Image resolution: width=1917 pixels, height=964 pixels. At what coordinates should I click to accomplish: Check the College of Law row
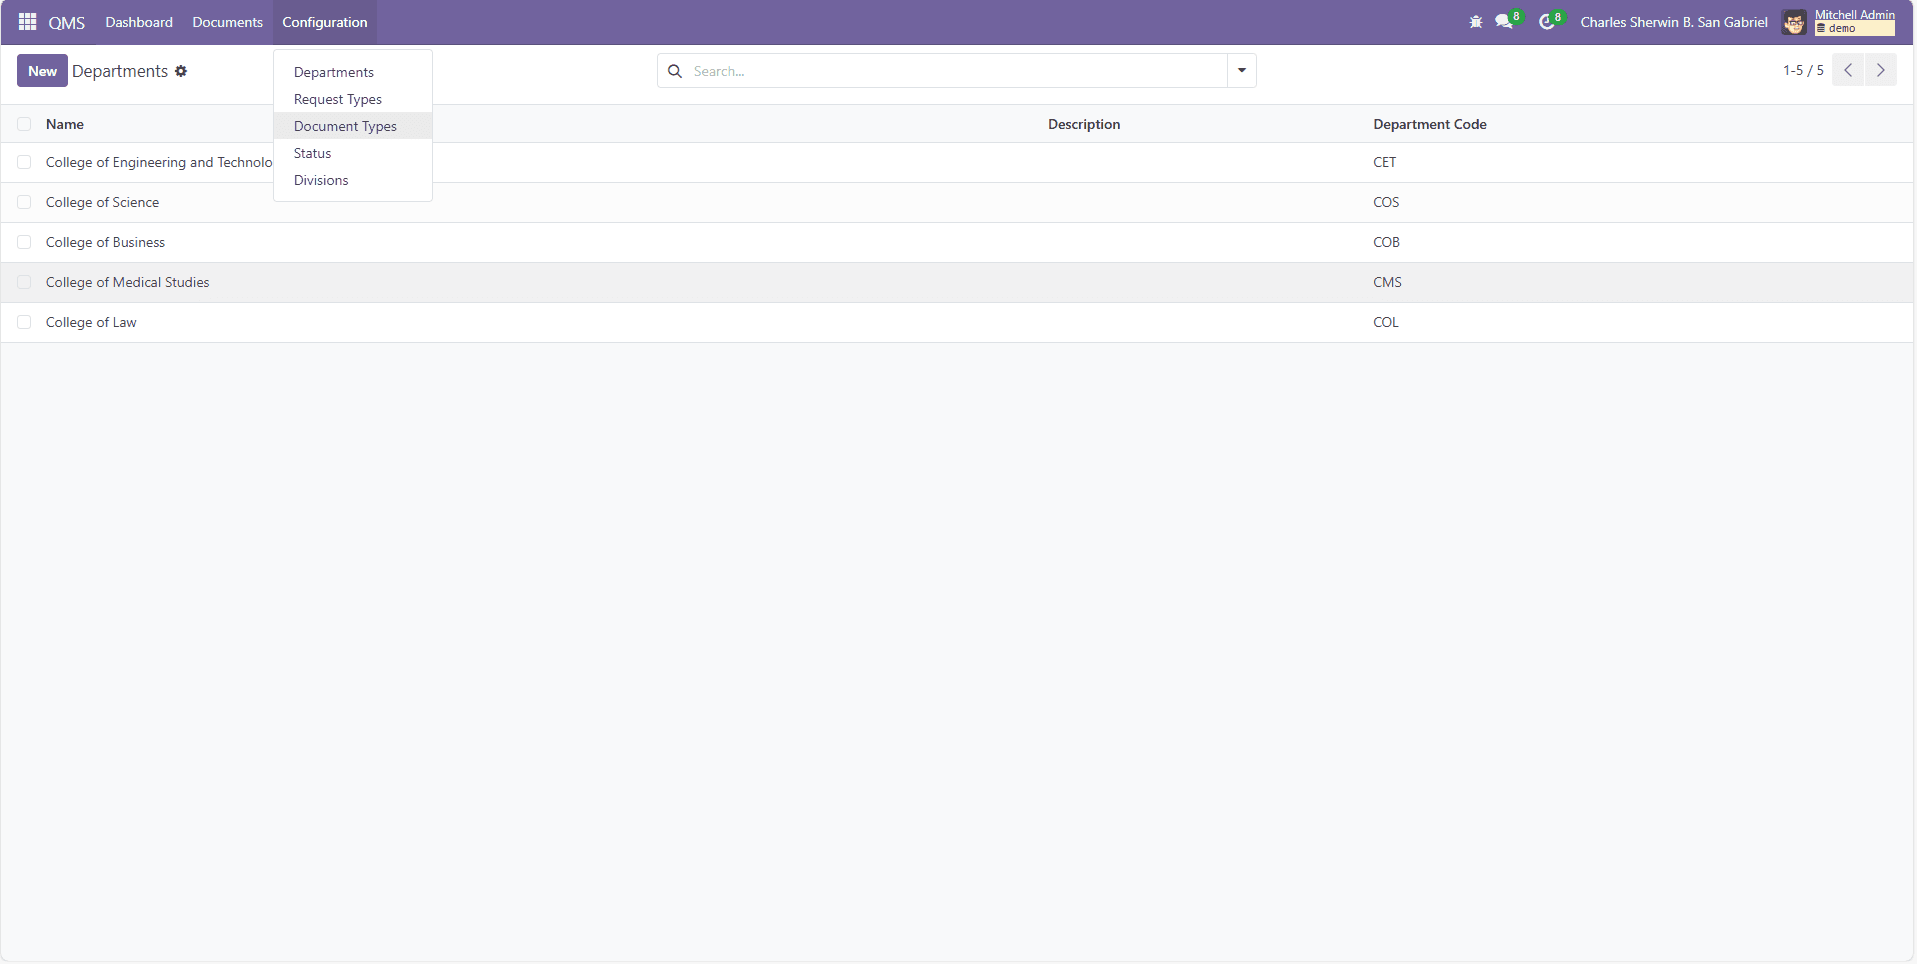tap(24, 322)
